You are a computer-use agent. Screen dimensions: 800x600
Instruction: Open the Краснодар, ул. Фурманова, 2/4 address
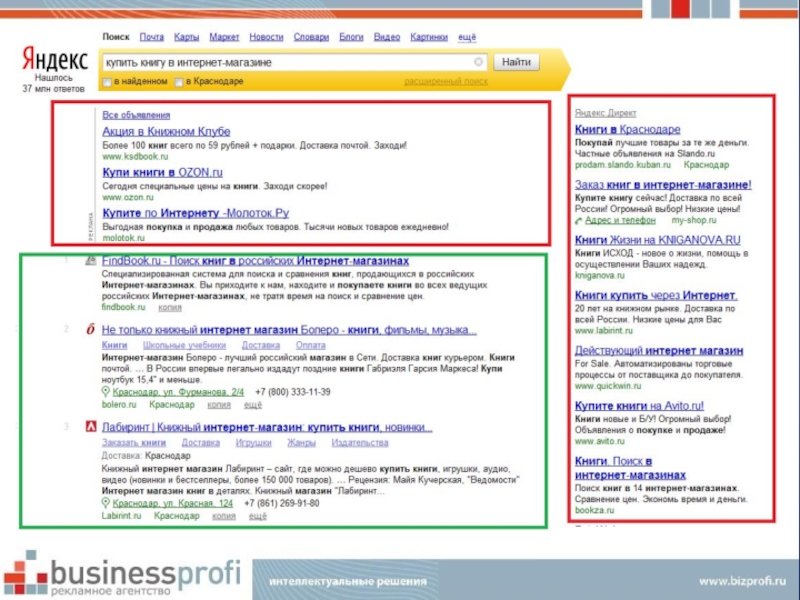click(x=178, y=392)
